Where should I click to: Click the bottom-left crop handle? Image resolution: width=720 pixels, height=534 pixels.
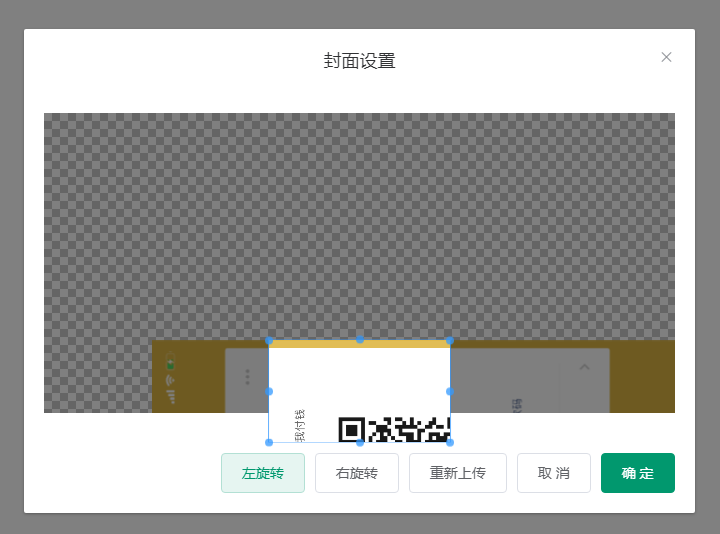(x=269, y=442)
